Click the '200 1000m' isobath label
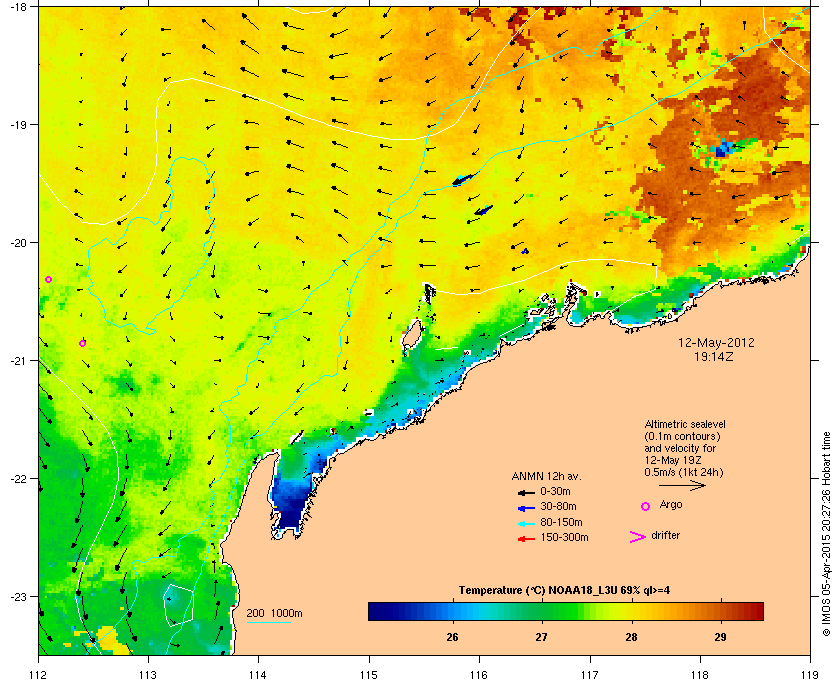840x680 pixels. pyautogui.click(x=274, y=614)
